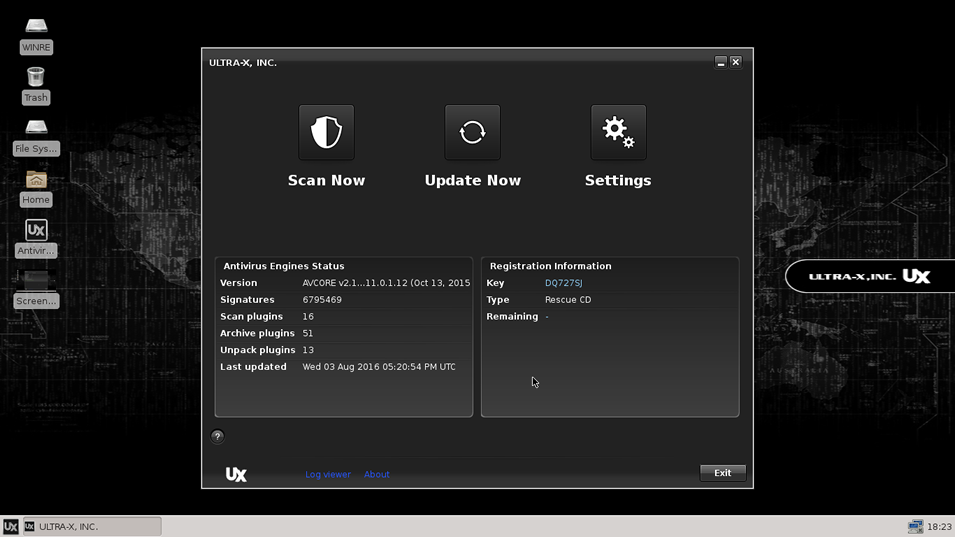Open the Home folder desktop icon
Image resolution: width=955 pixels, height=537 pixels.
tap(36, 180)
